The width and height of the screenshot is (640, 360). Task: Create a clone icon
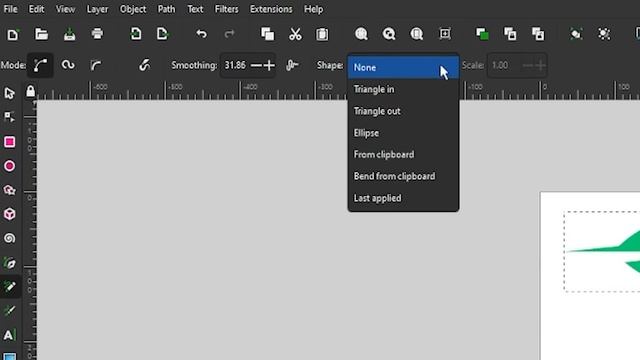click(x=510, y=34)
